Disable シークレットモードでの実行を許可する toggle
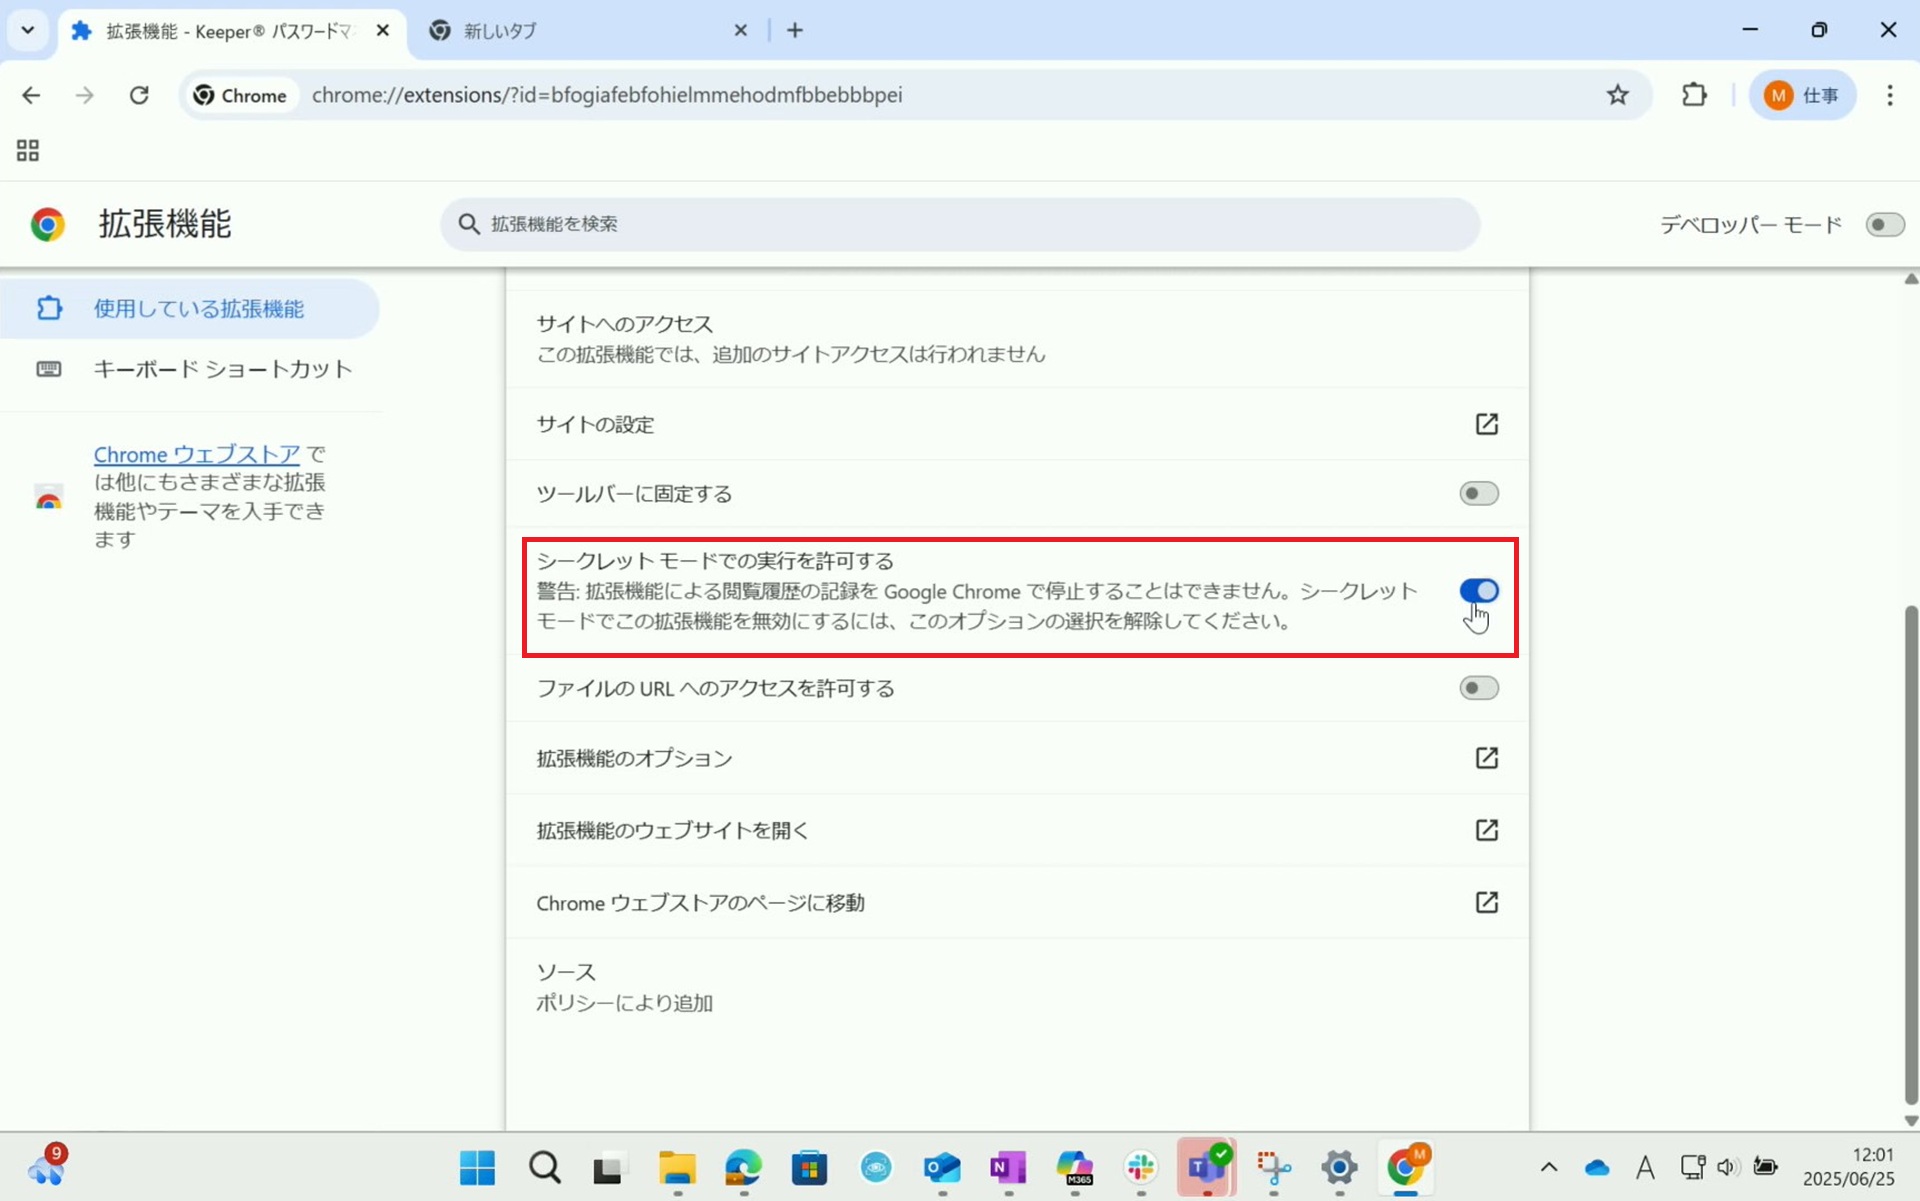Image resolution: width=1920 pixels, height=1201 pixels. point(1478,591)
